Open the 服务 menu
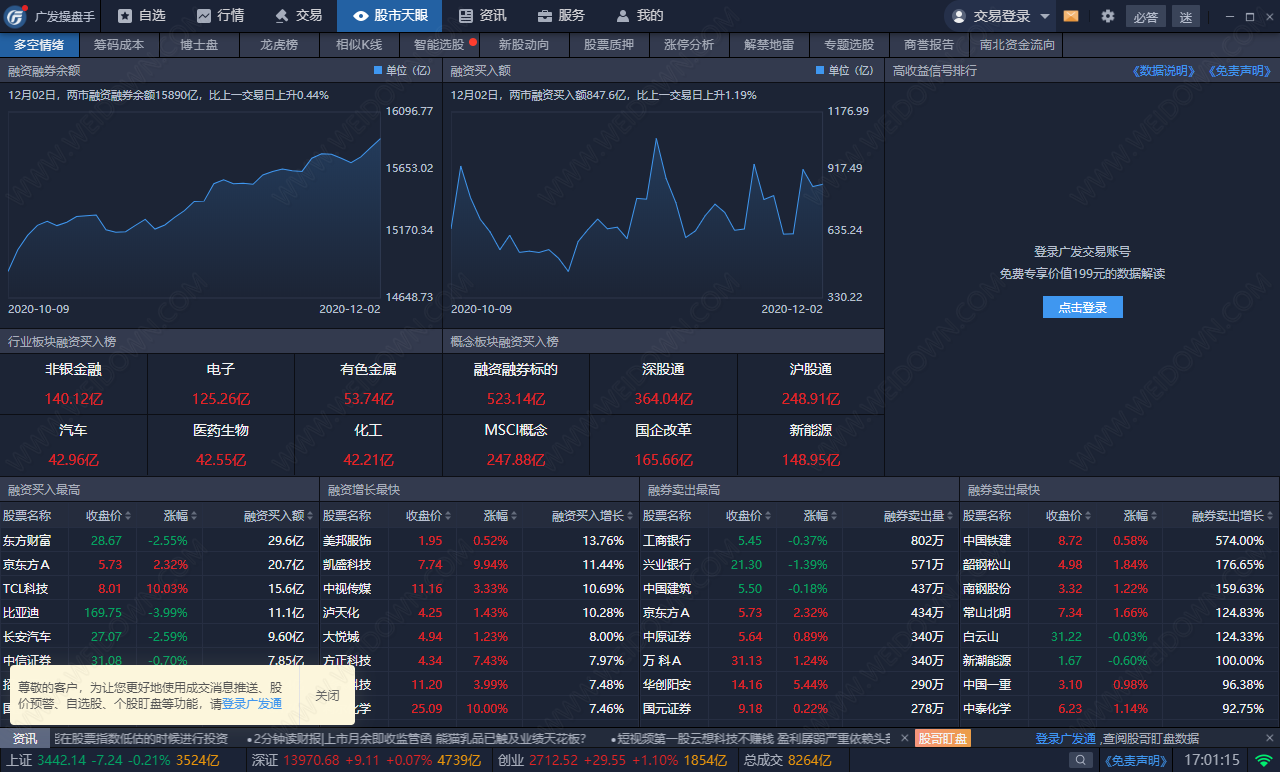The width and height of the screenshot is (1280, 772). point(561,16)
